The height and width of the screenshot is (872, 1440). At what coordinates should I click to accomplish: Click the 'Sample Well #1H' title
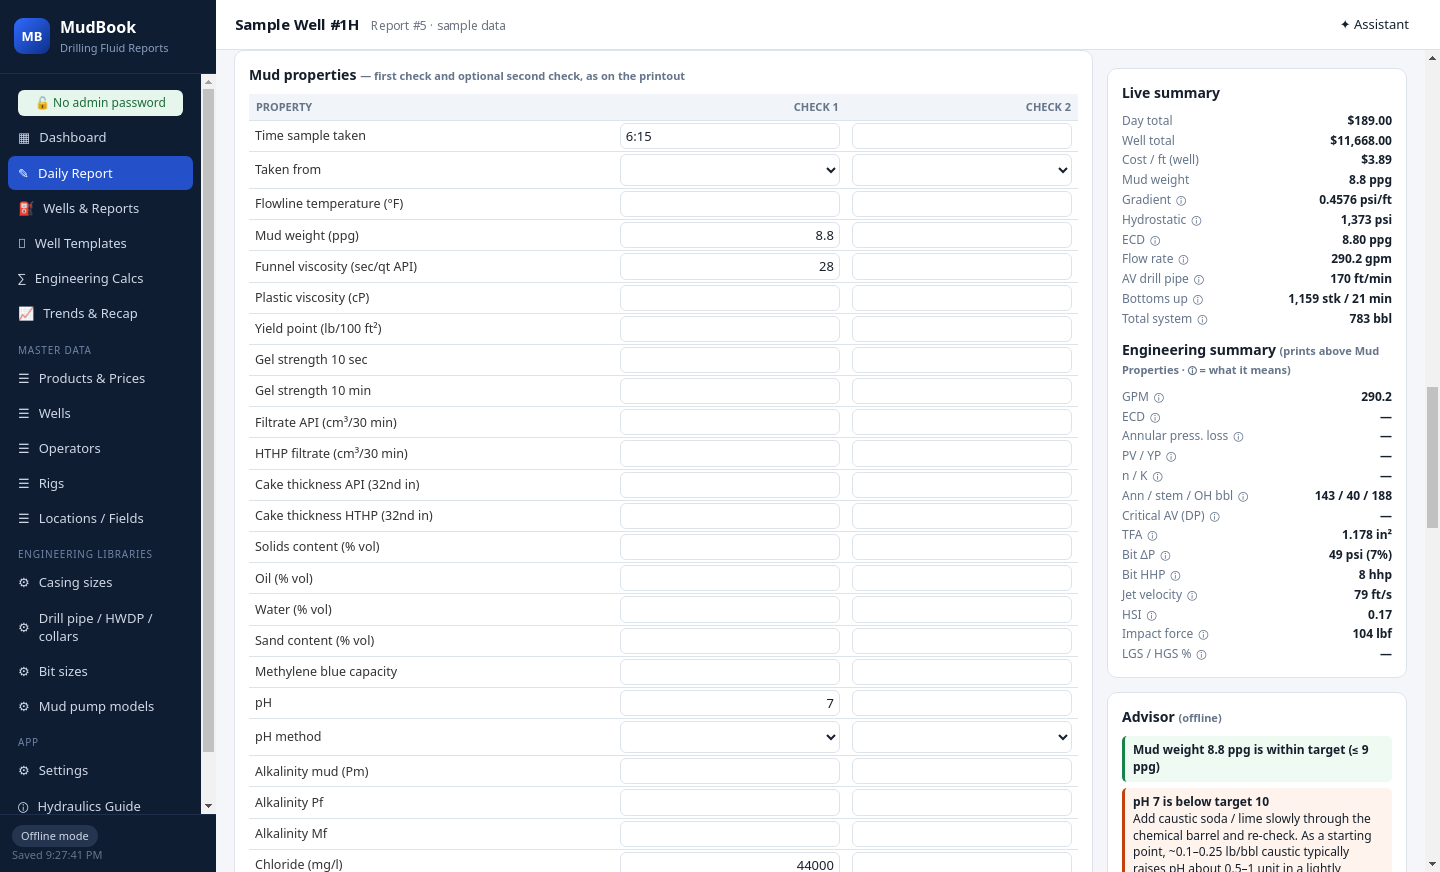[x=297, y=25]
